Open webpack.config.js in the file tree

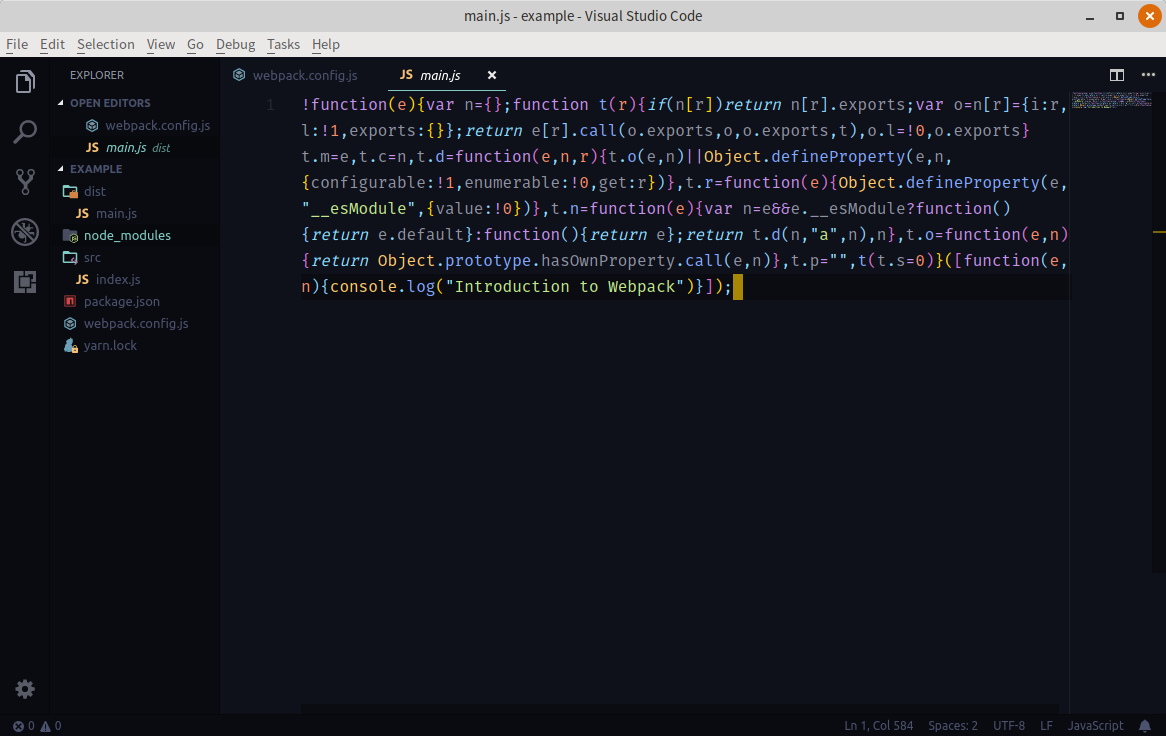[x=135, y=323]
